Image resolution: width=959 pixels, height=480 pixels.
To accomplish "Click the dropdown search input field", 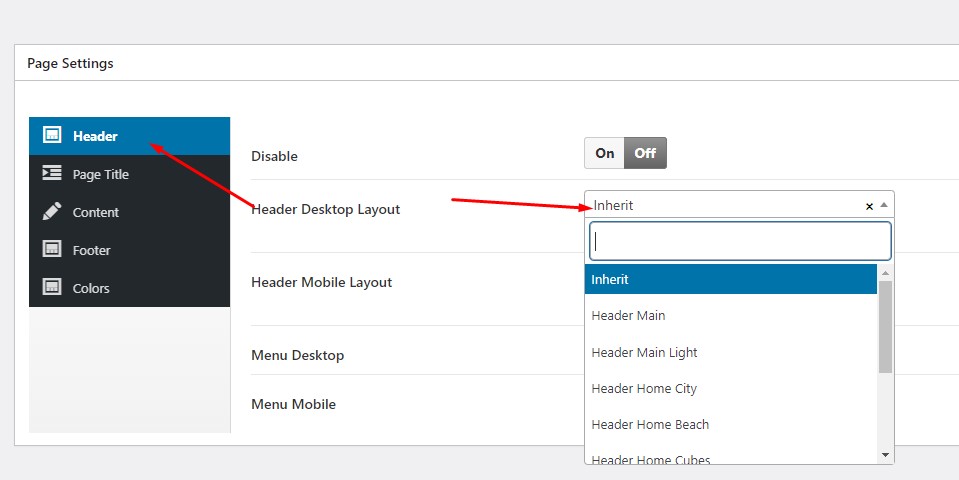I will (739, 241).
